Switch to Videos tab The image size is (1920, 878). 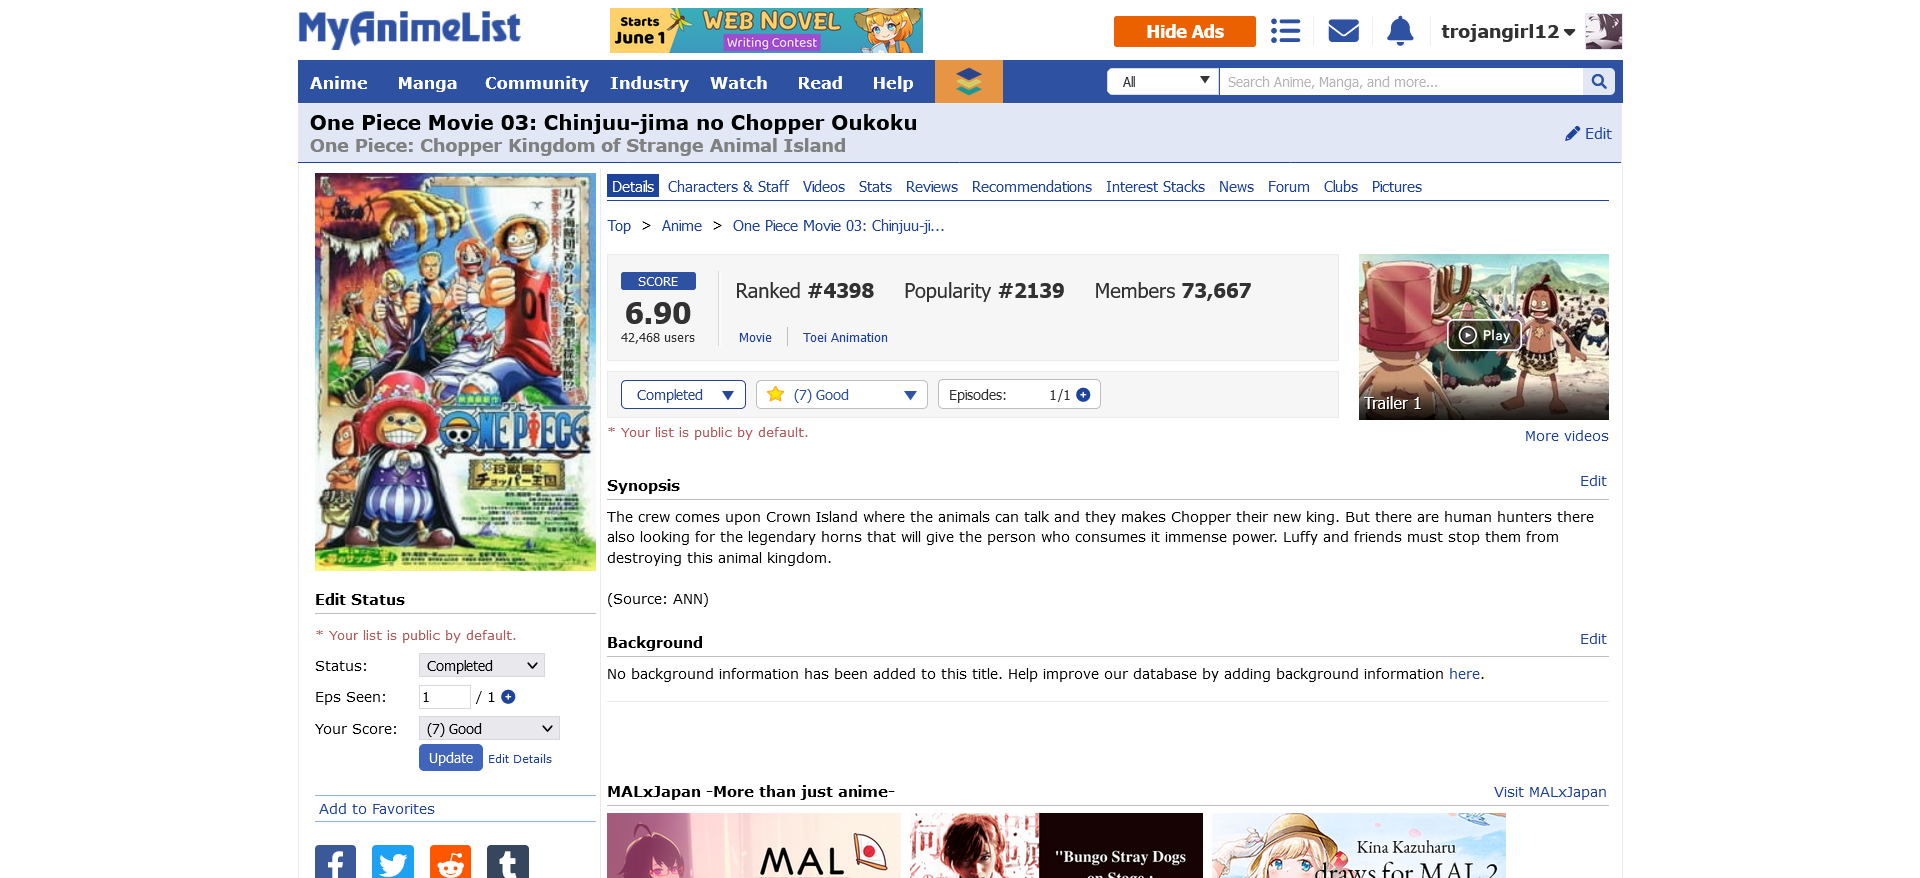pyautogui.click(x=824, y=187)
